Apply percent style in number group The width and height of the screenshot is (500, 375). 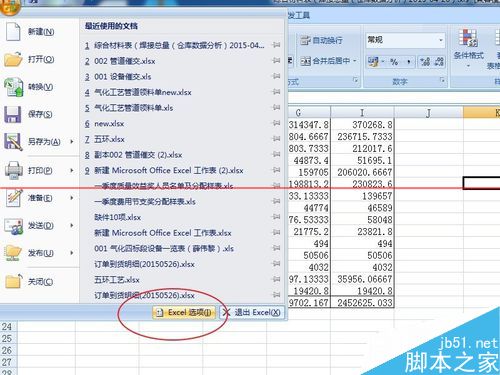[x=394, y=62]
